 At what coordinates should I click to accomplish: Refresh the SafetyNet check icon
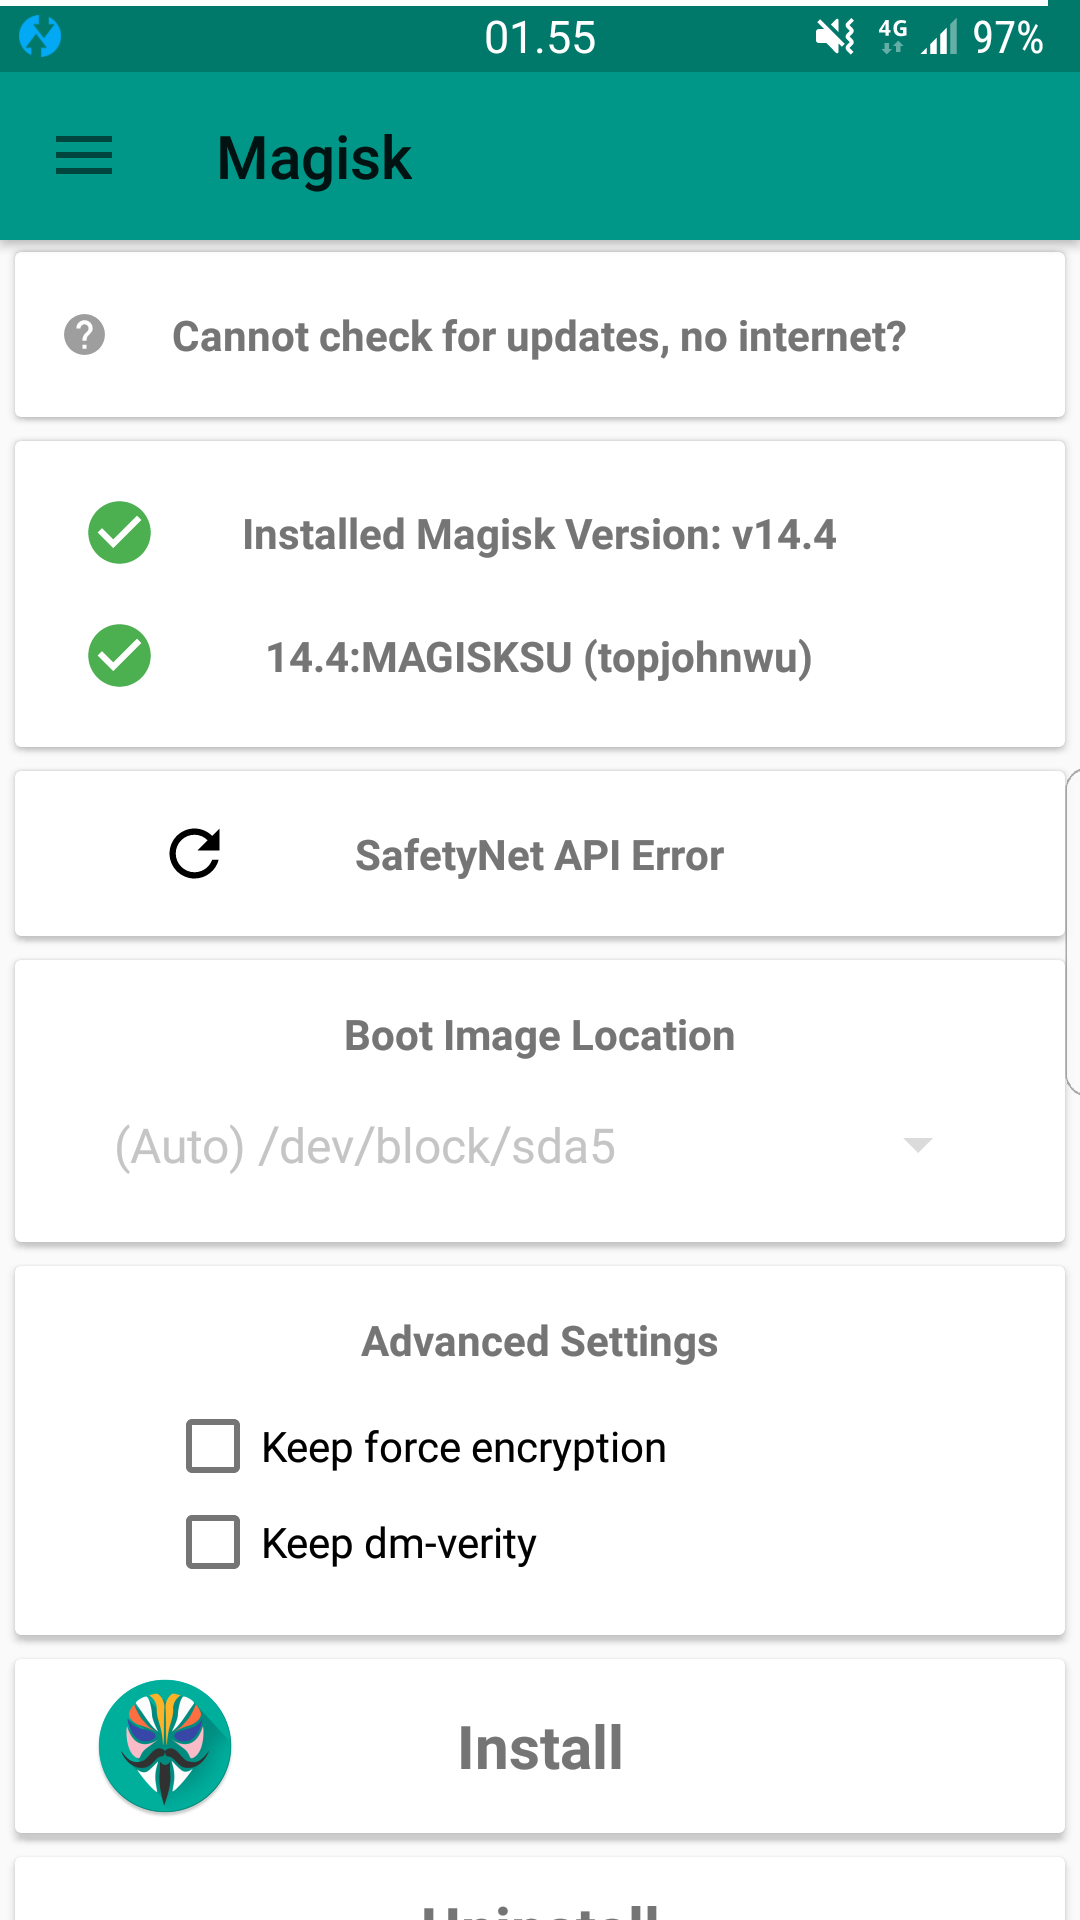pyautogui.click(x=195, y=854)
